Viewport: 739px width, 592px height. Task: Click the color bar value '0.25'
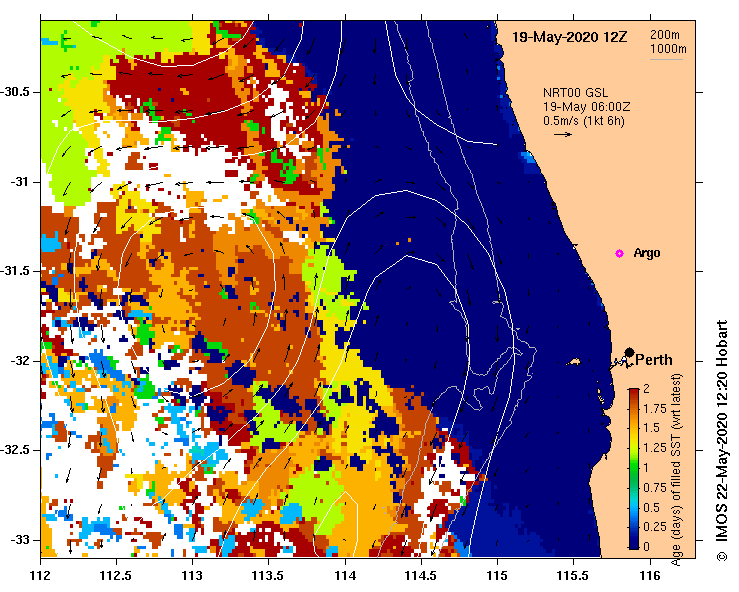tap(655, 527)
